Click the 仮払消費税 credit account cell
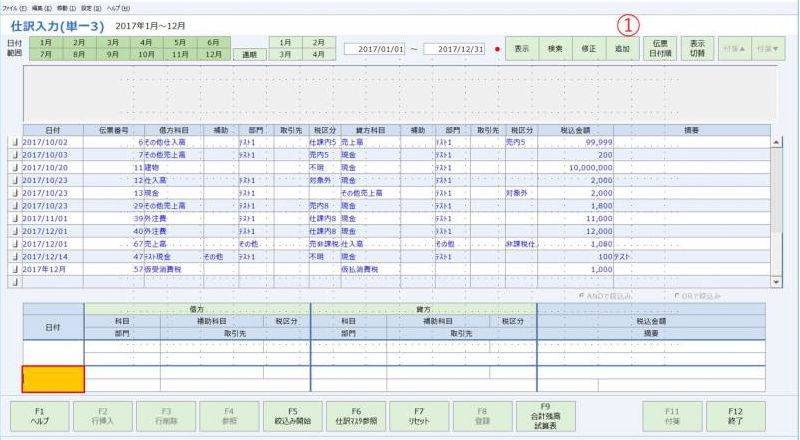This screenshot has width=800, height=440. tap(371, 270)
